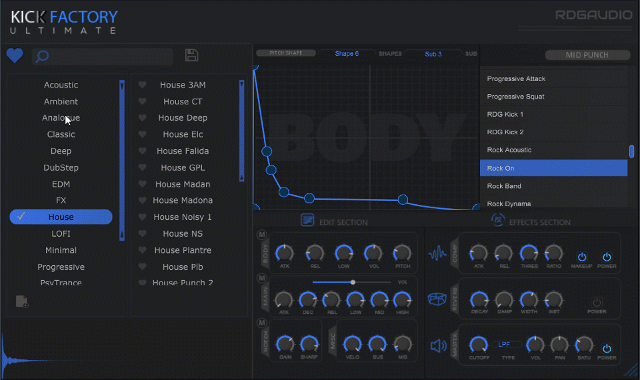Click the file icon below category list
The width and height of the screenshot is (640, 380).
[x=22, y=301]
